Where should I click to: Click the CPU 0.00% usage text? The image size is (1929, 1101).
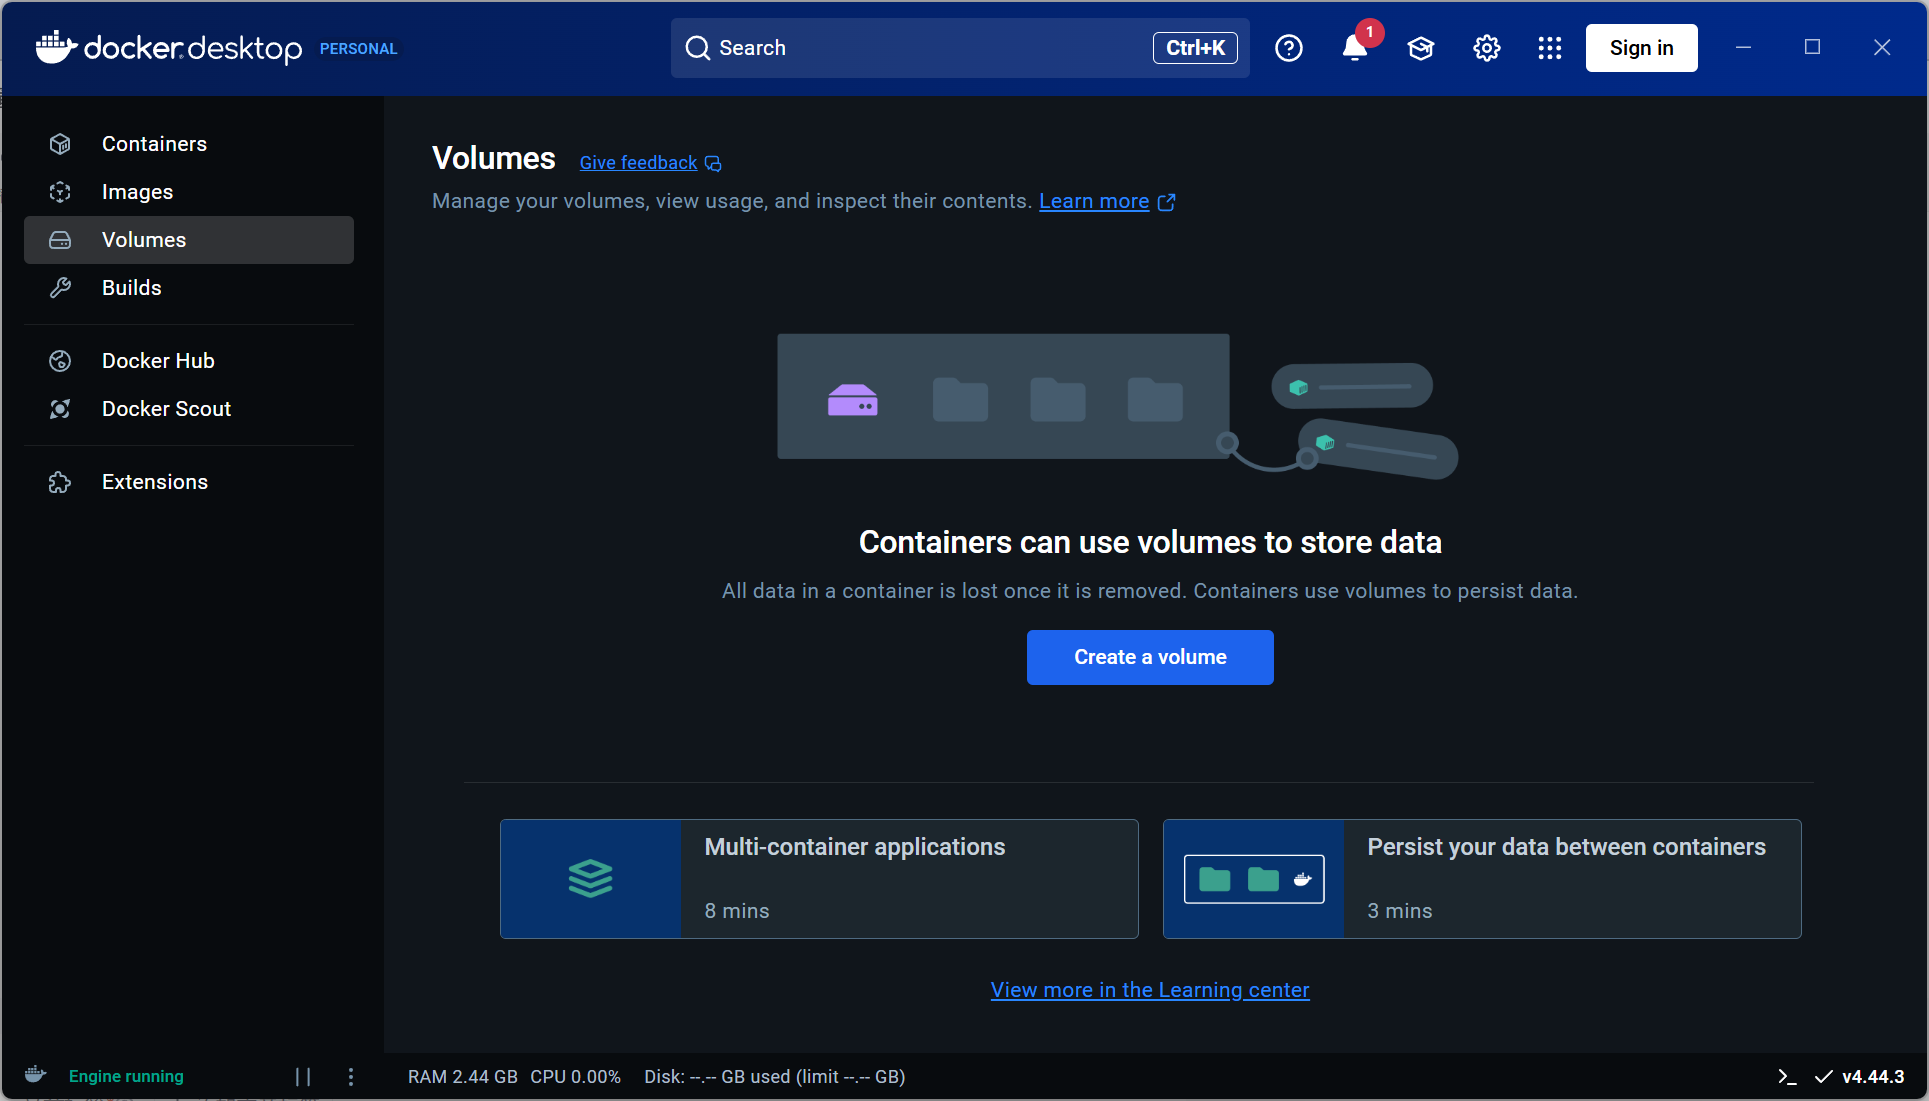point(576,1077)
